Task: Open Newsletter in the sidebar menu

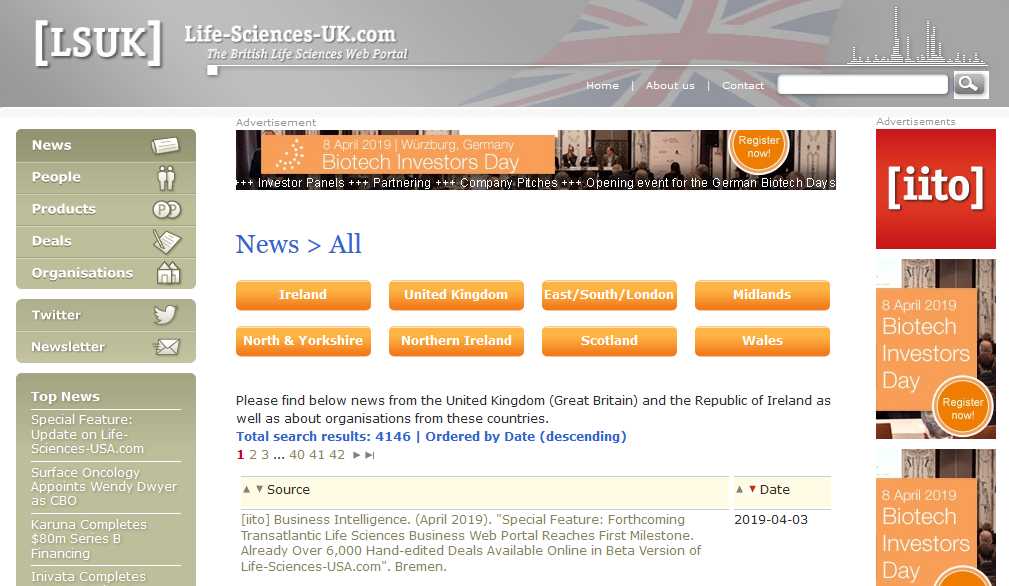Action: tap(106, 347)
